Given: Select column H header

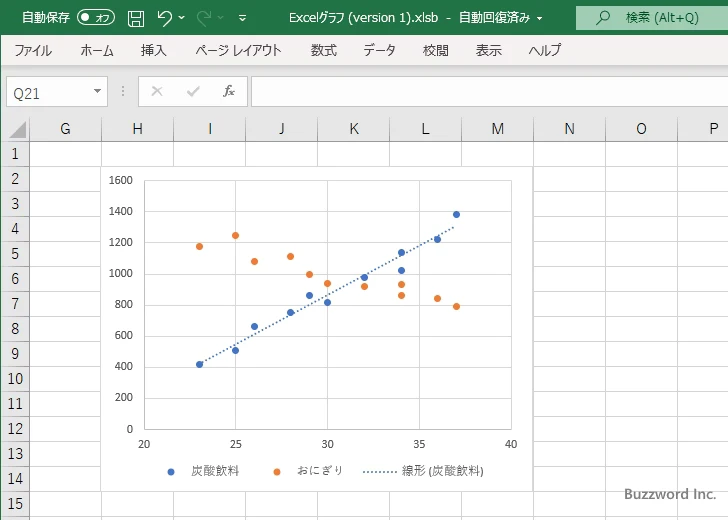Looking at the screenshot, I should (137, 129).
